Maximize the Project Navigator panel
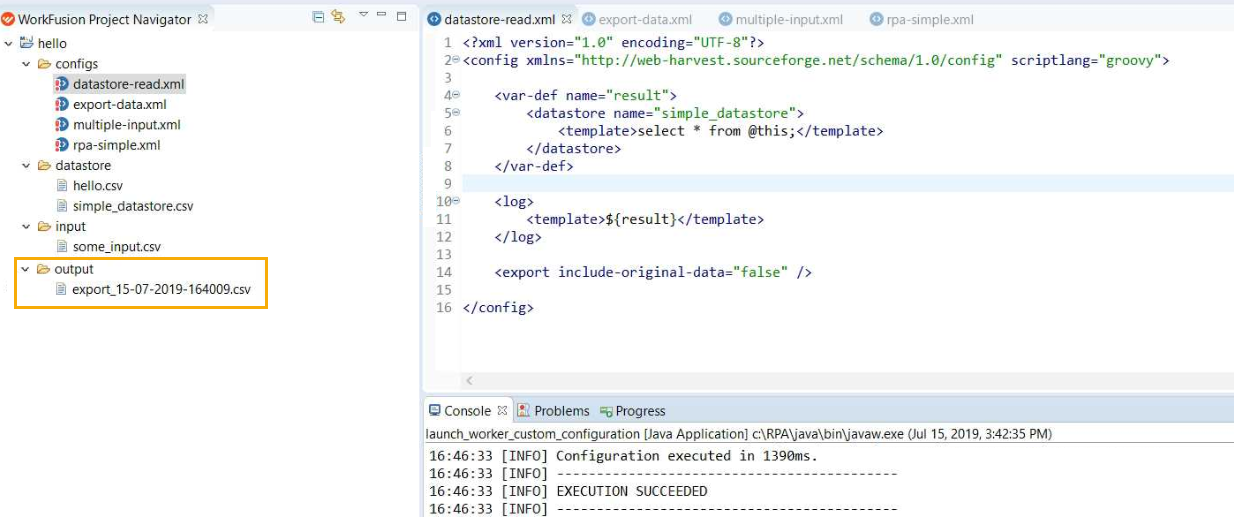This screenshot has height=517, width=1234. tap(402, 16)
